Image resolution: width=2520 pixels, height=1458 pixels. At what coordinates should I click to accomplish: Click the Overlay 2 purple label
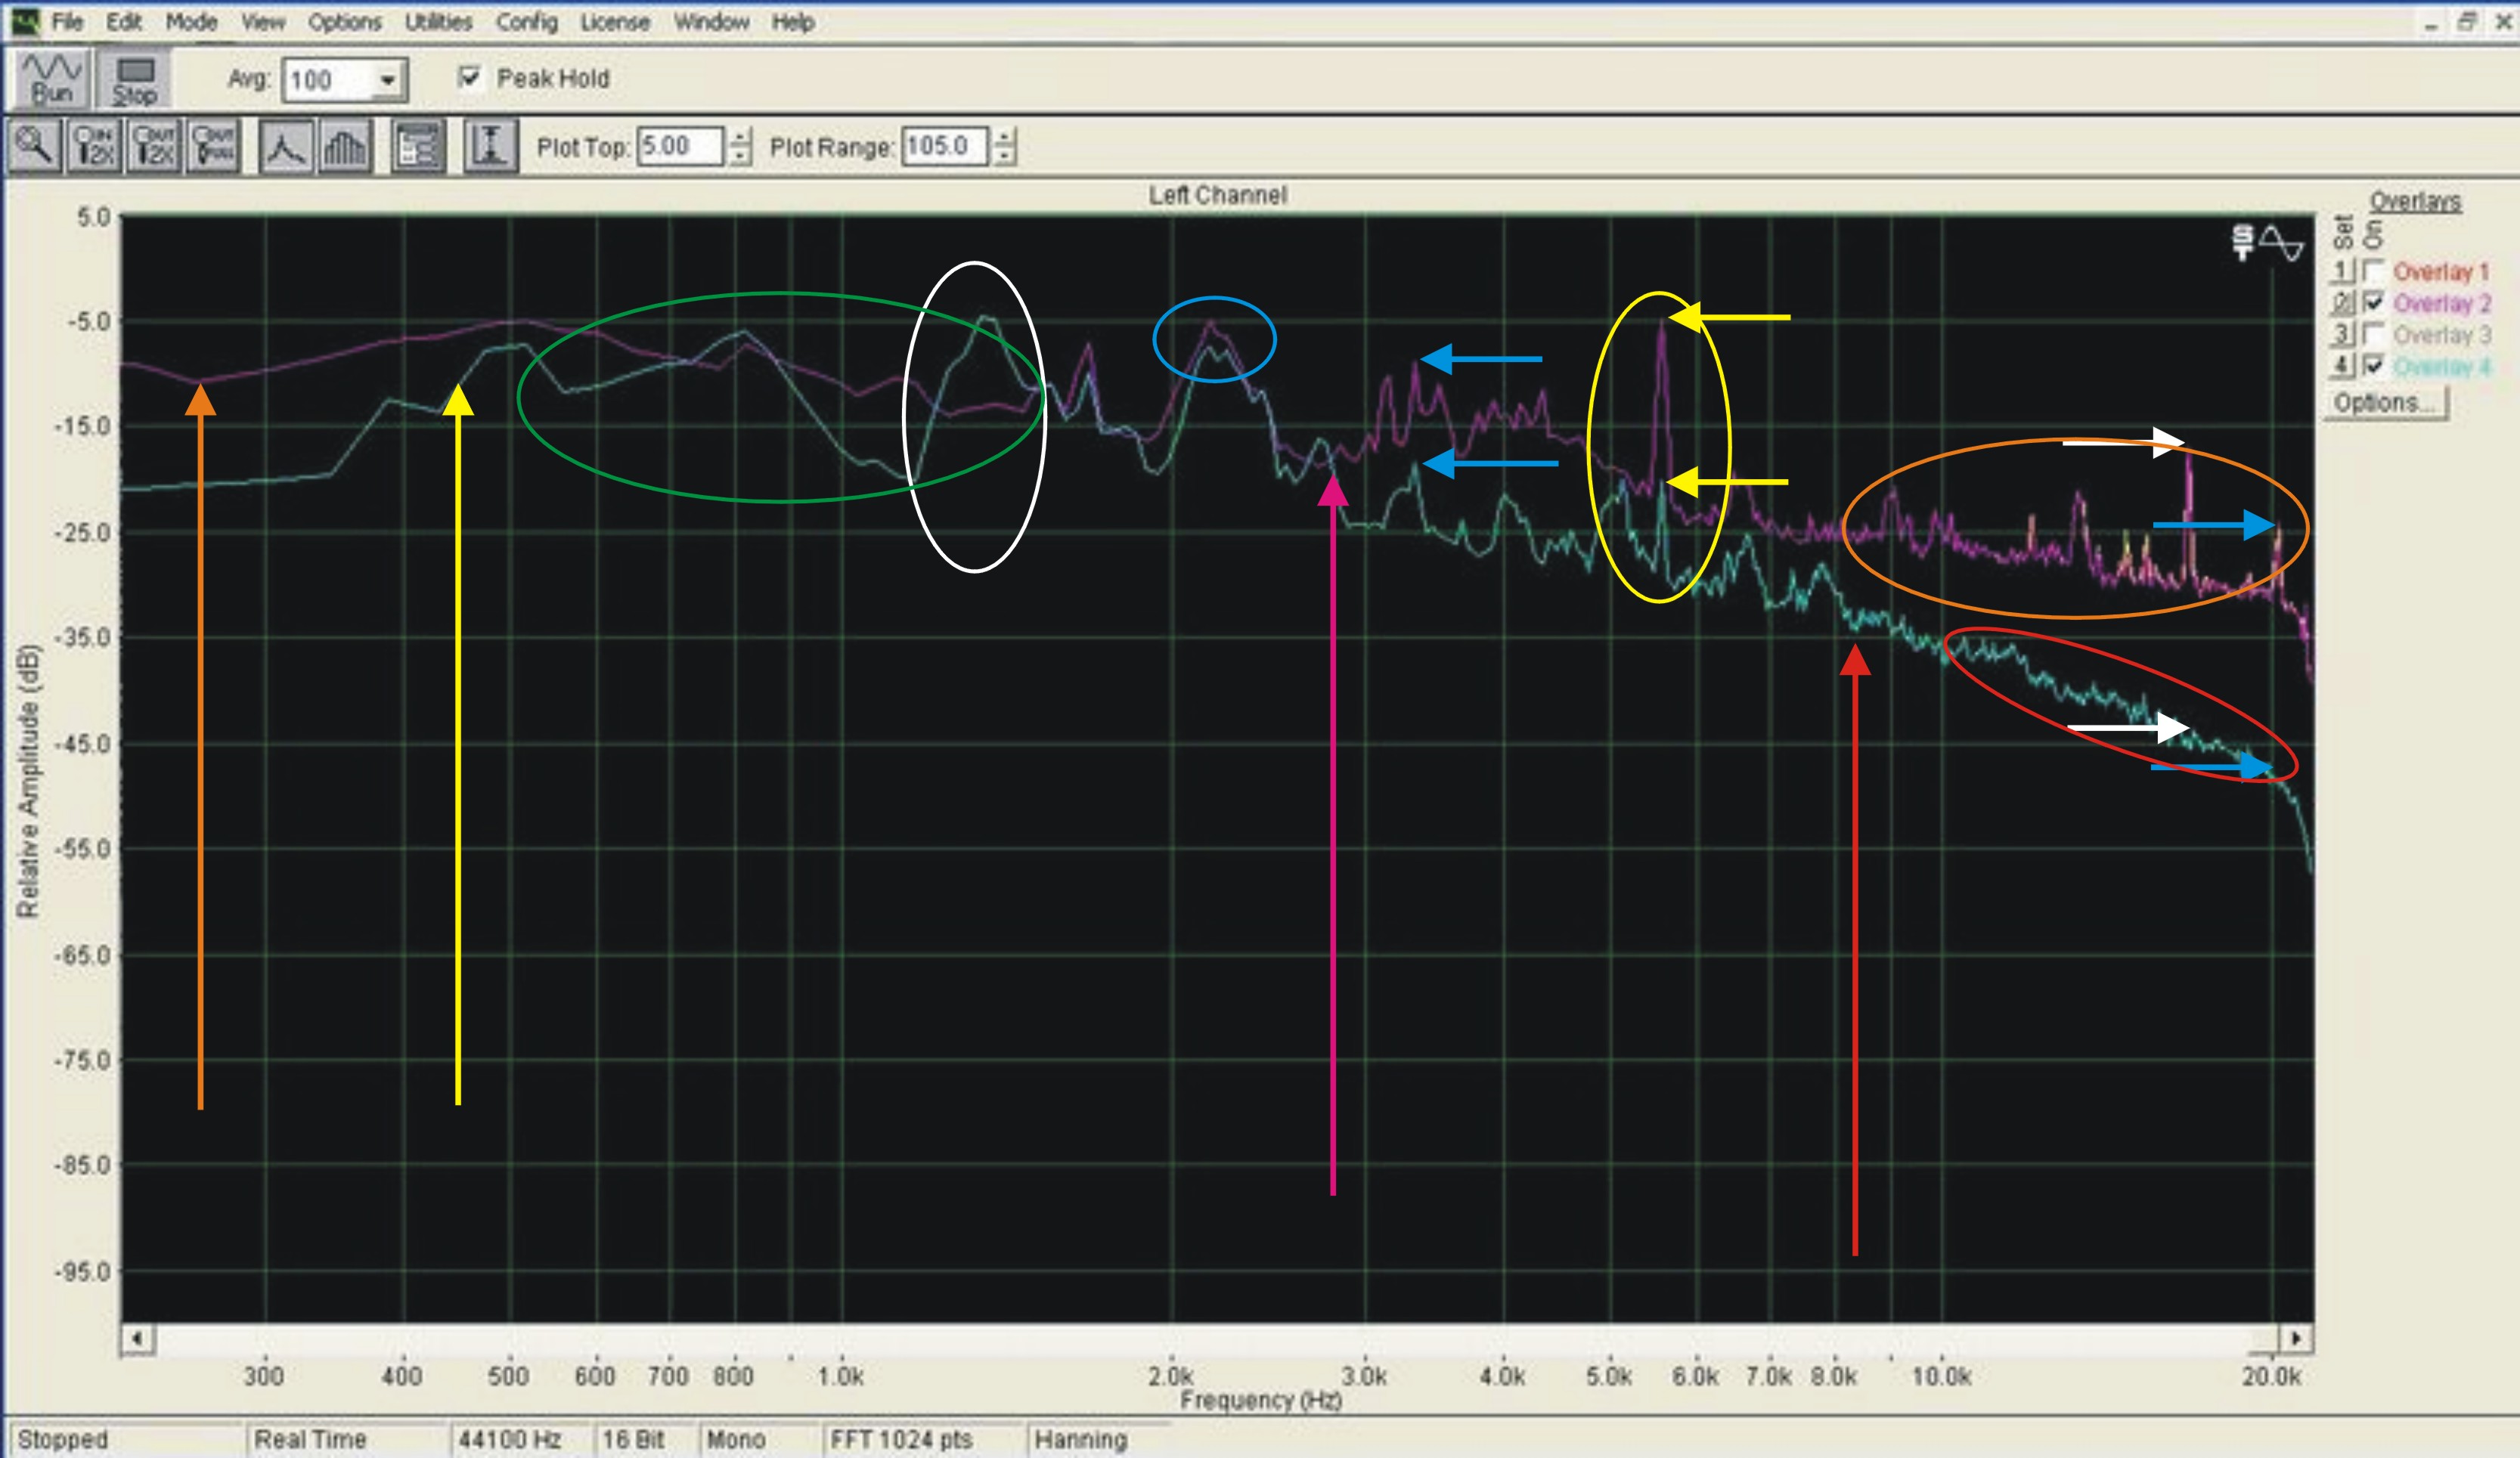tap(2441, 303)
